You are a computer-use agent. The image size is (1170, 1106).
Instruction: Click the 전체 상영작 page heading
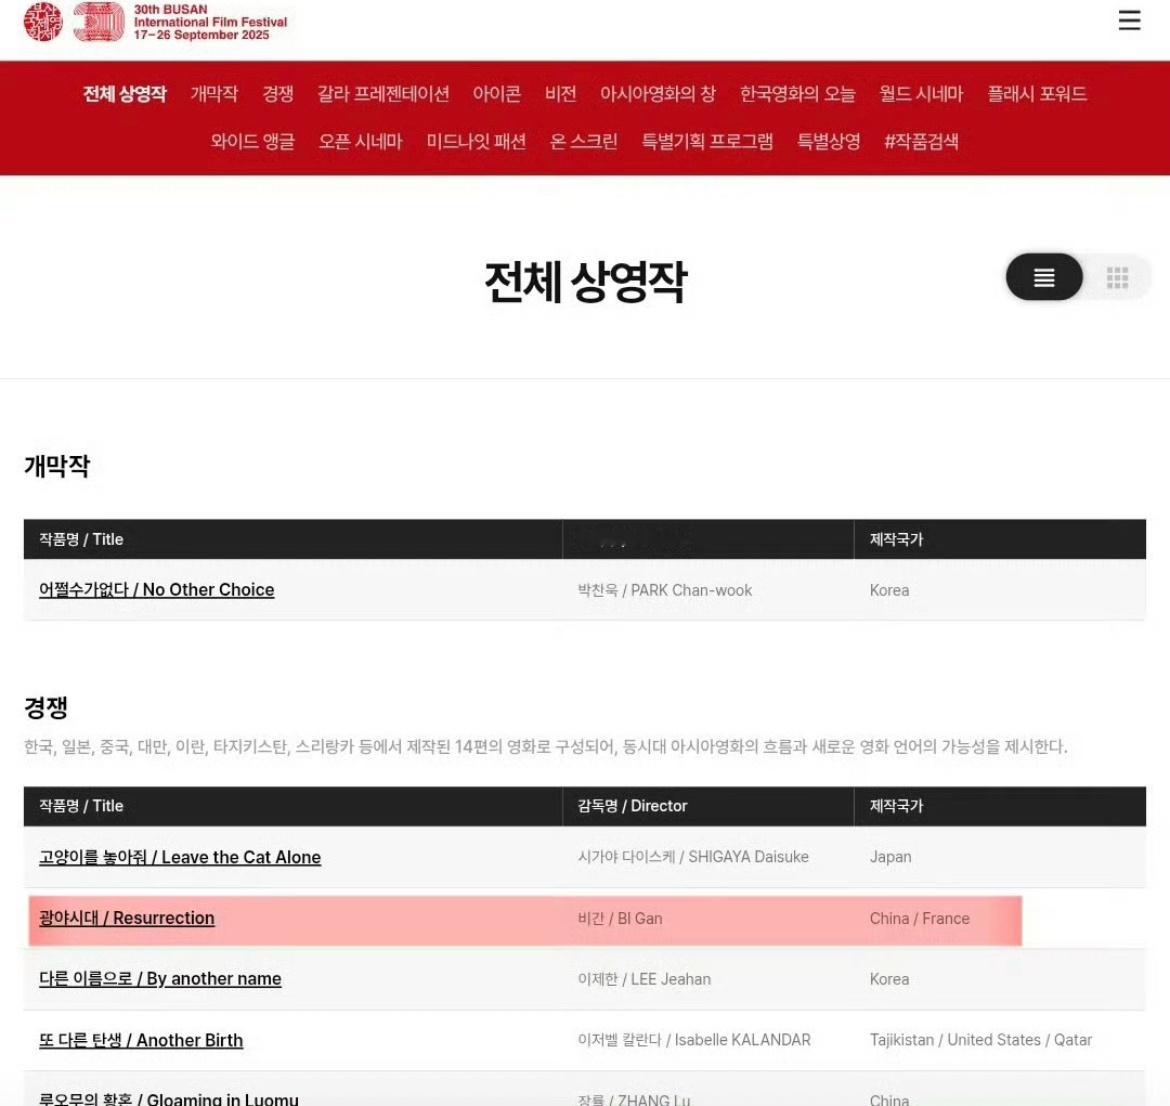click(x=586, y=282)
